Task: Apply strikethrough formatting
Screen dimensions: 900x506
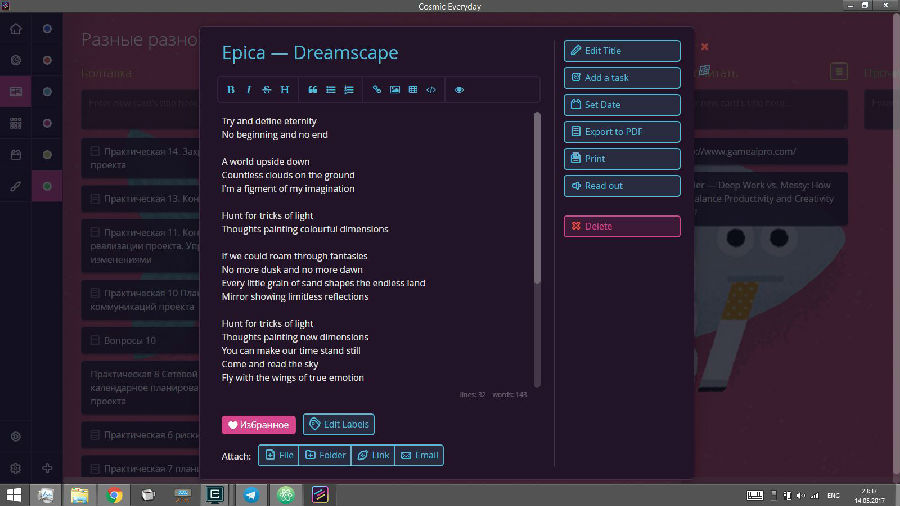Action: point(266,90)
